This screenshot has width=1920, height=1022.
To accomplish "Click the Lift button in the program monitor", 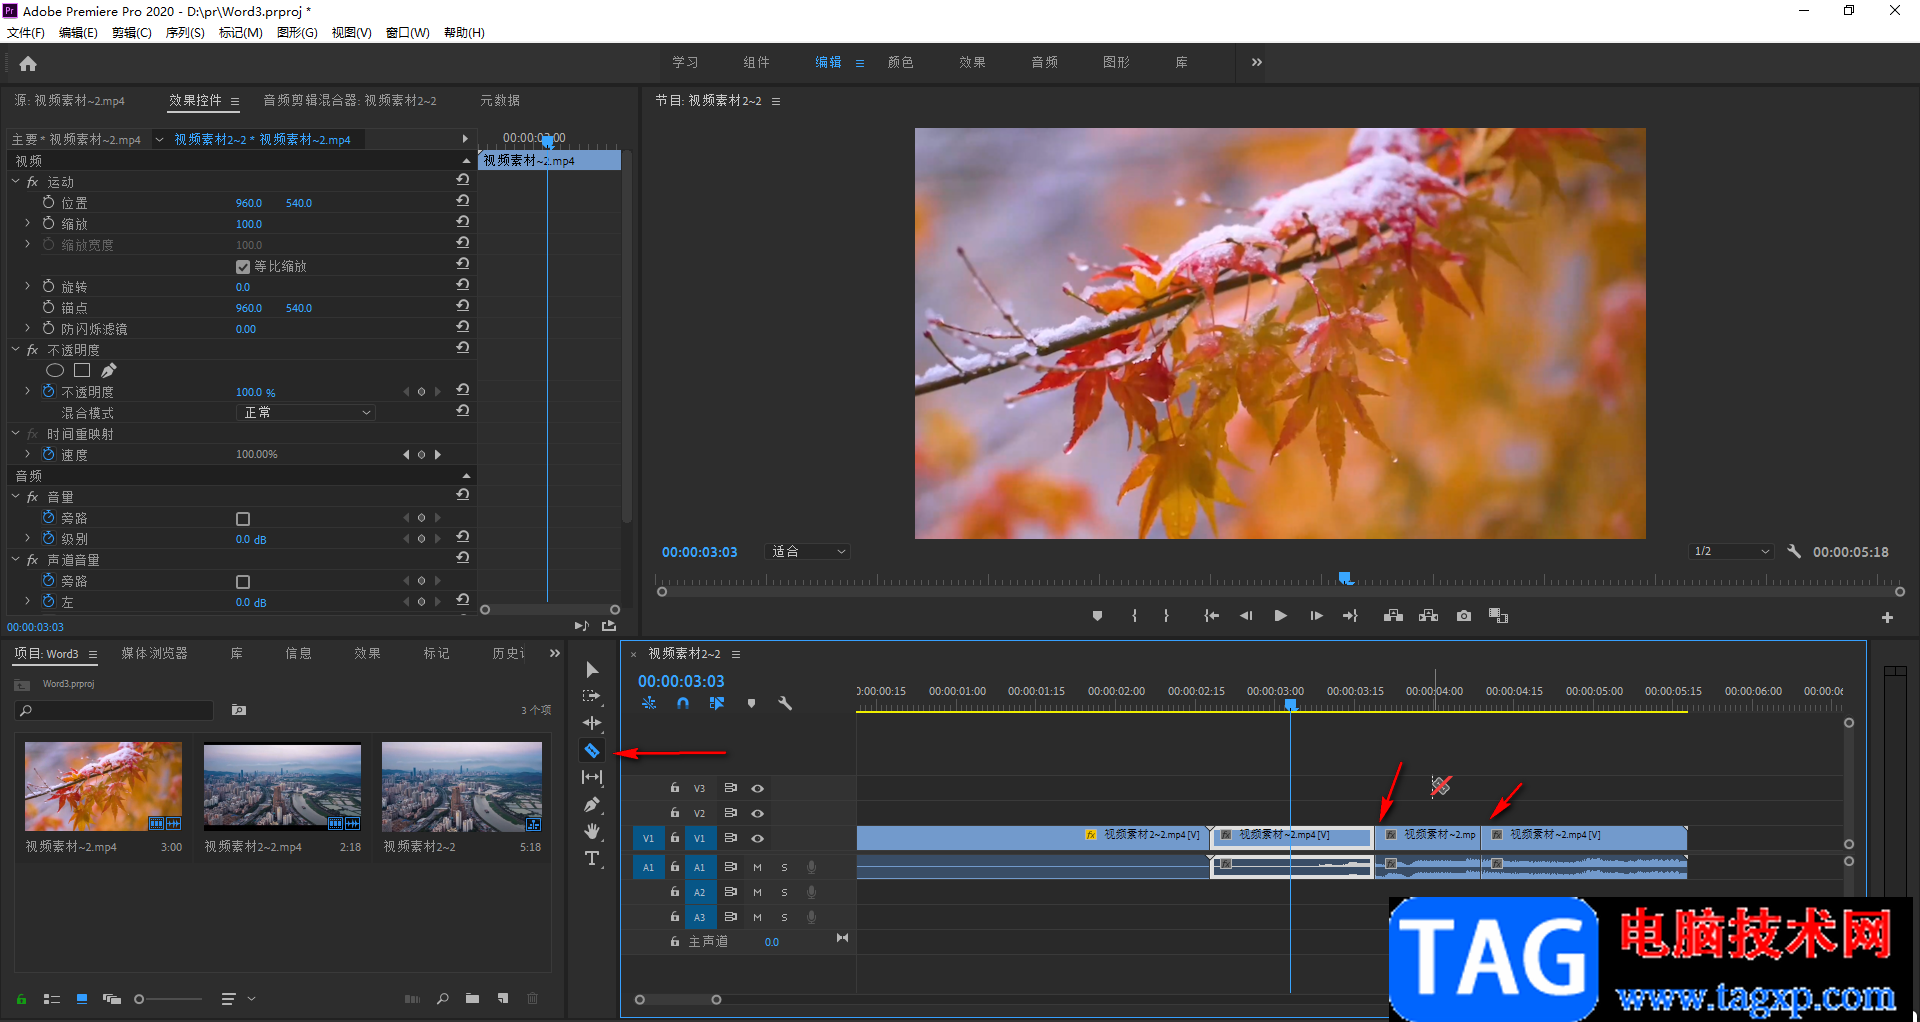I will (x=1393, y=616).
